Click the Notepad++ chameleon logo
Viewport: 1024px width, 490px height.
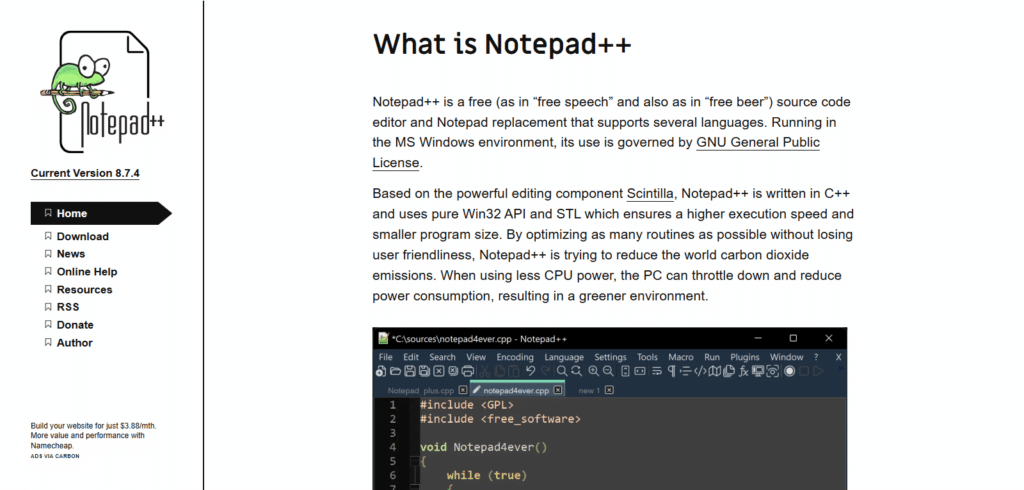coord(101,91)
